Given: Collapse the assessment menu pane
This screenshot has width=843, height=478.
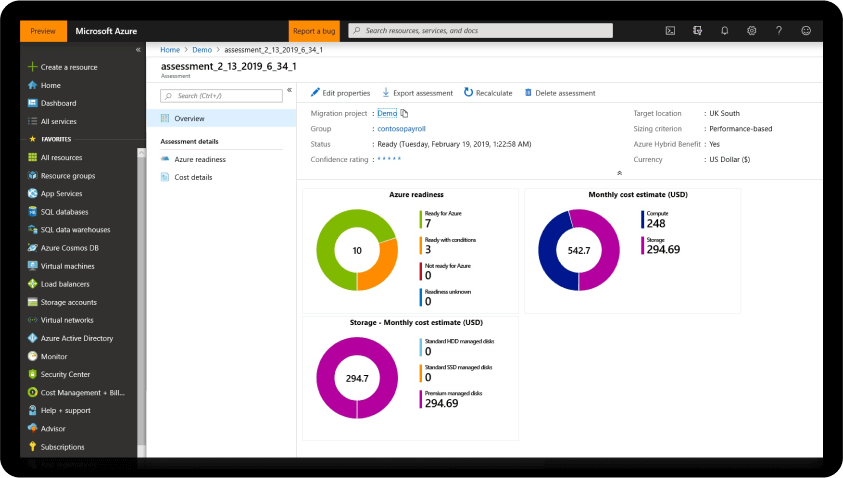Looking at the screenshot, I should click(289, 90).
